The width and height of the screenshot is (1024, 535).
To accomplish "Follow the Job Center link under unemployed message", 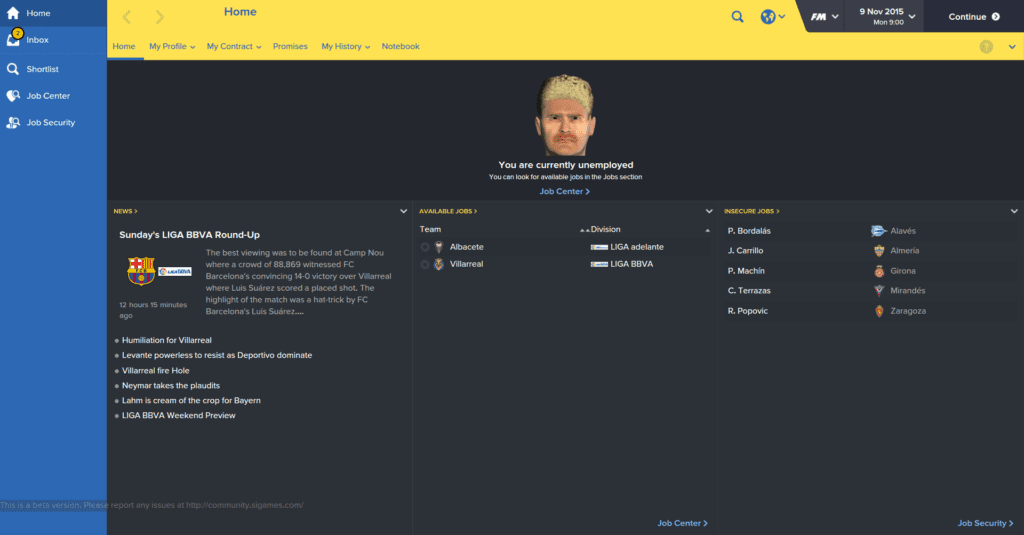I will pyautogui.click(x=564, y=191).
